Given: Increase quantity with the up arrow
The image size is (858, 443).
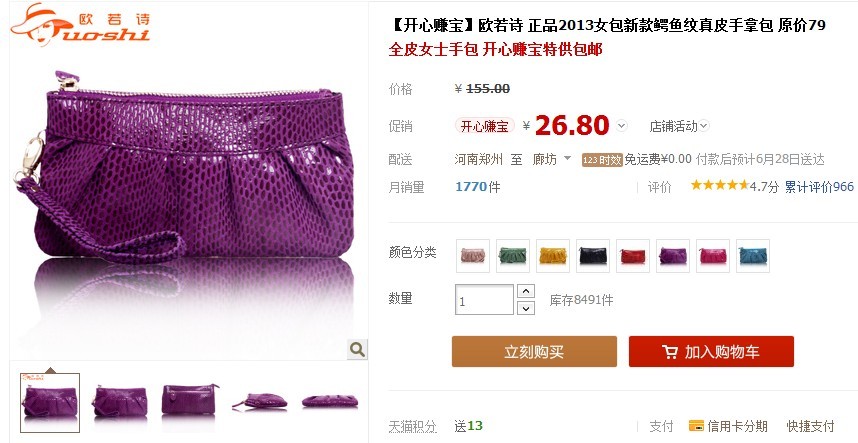Looking at the screenshot, I should (526, 291).
